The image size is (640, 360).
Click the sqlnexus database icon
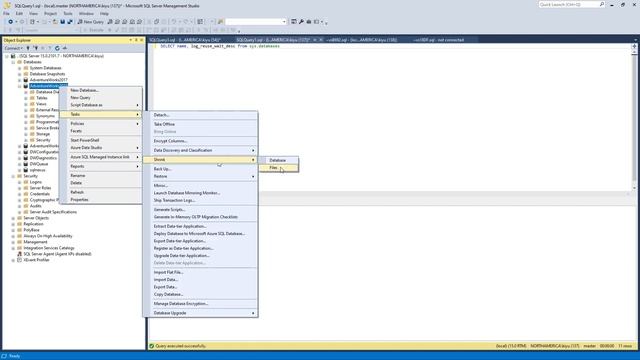point(26,170)
